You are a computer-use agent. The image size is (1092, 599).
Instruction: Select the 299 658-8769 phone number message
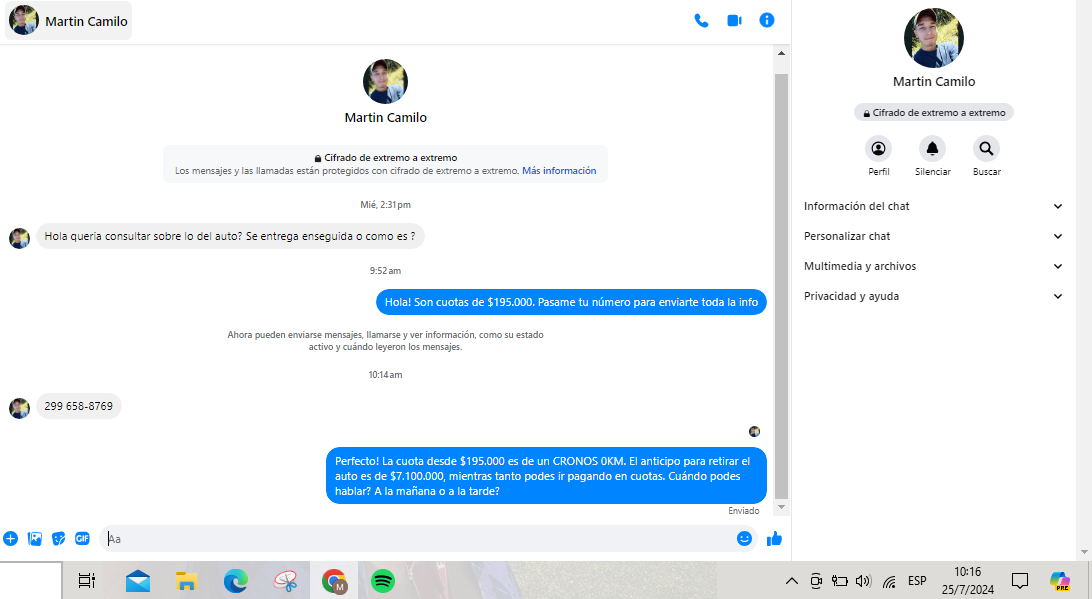79,406
